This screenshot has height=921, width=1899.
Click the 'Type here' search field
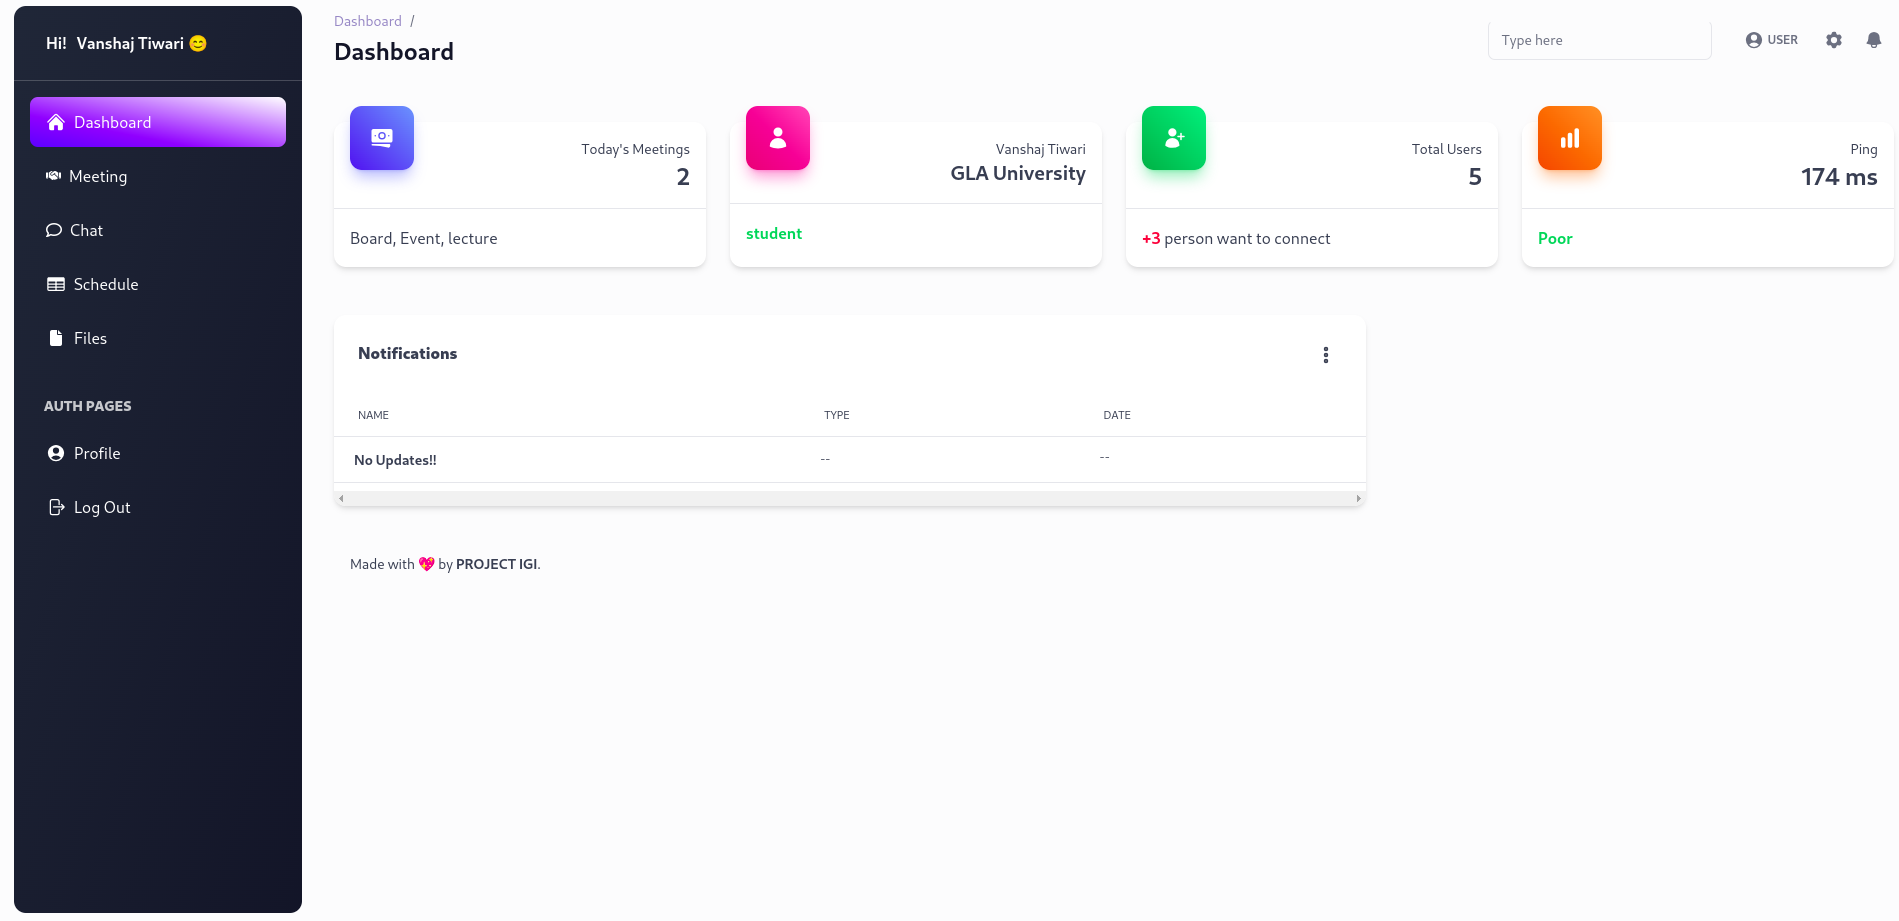click(1599, 40)
